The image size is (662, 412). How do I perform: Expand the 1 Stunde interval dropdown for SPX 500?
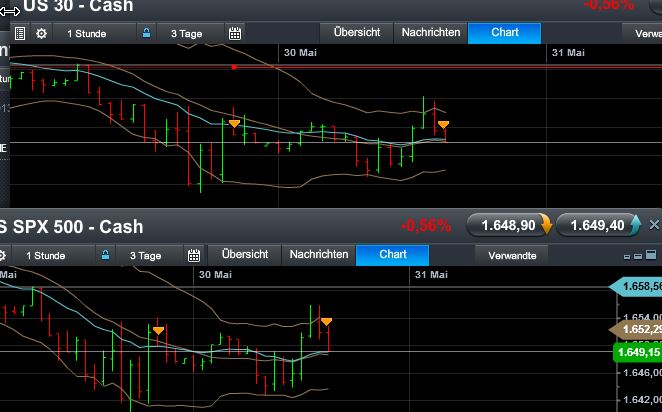click(x=53, y=255)
